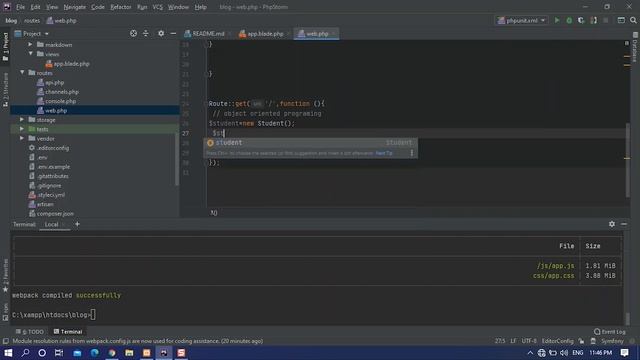This screenshot has height=360, width=640.
Task: Collapse the views folder
Action: [31, 54]
